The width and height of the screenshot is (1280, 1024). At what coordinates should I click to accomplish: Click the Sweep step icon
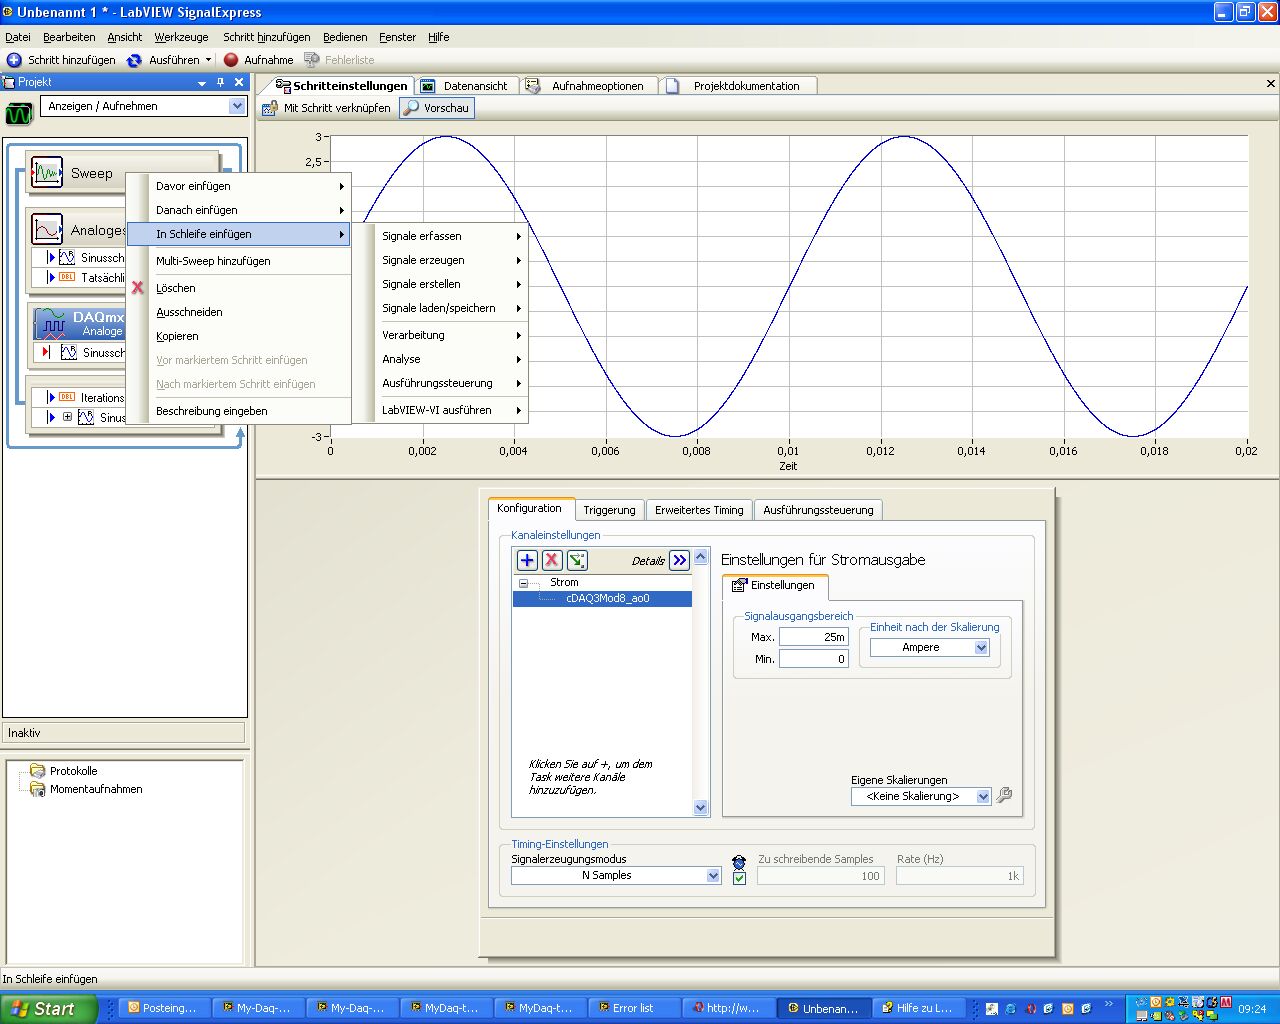point(47,173)
